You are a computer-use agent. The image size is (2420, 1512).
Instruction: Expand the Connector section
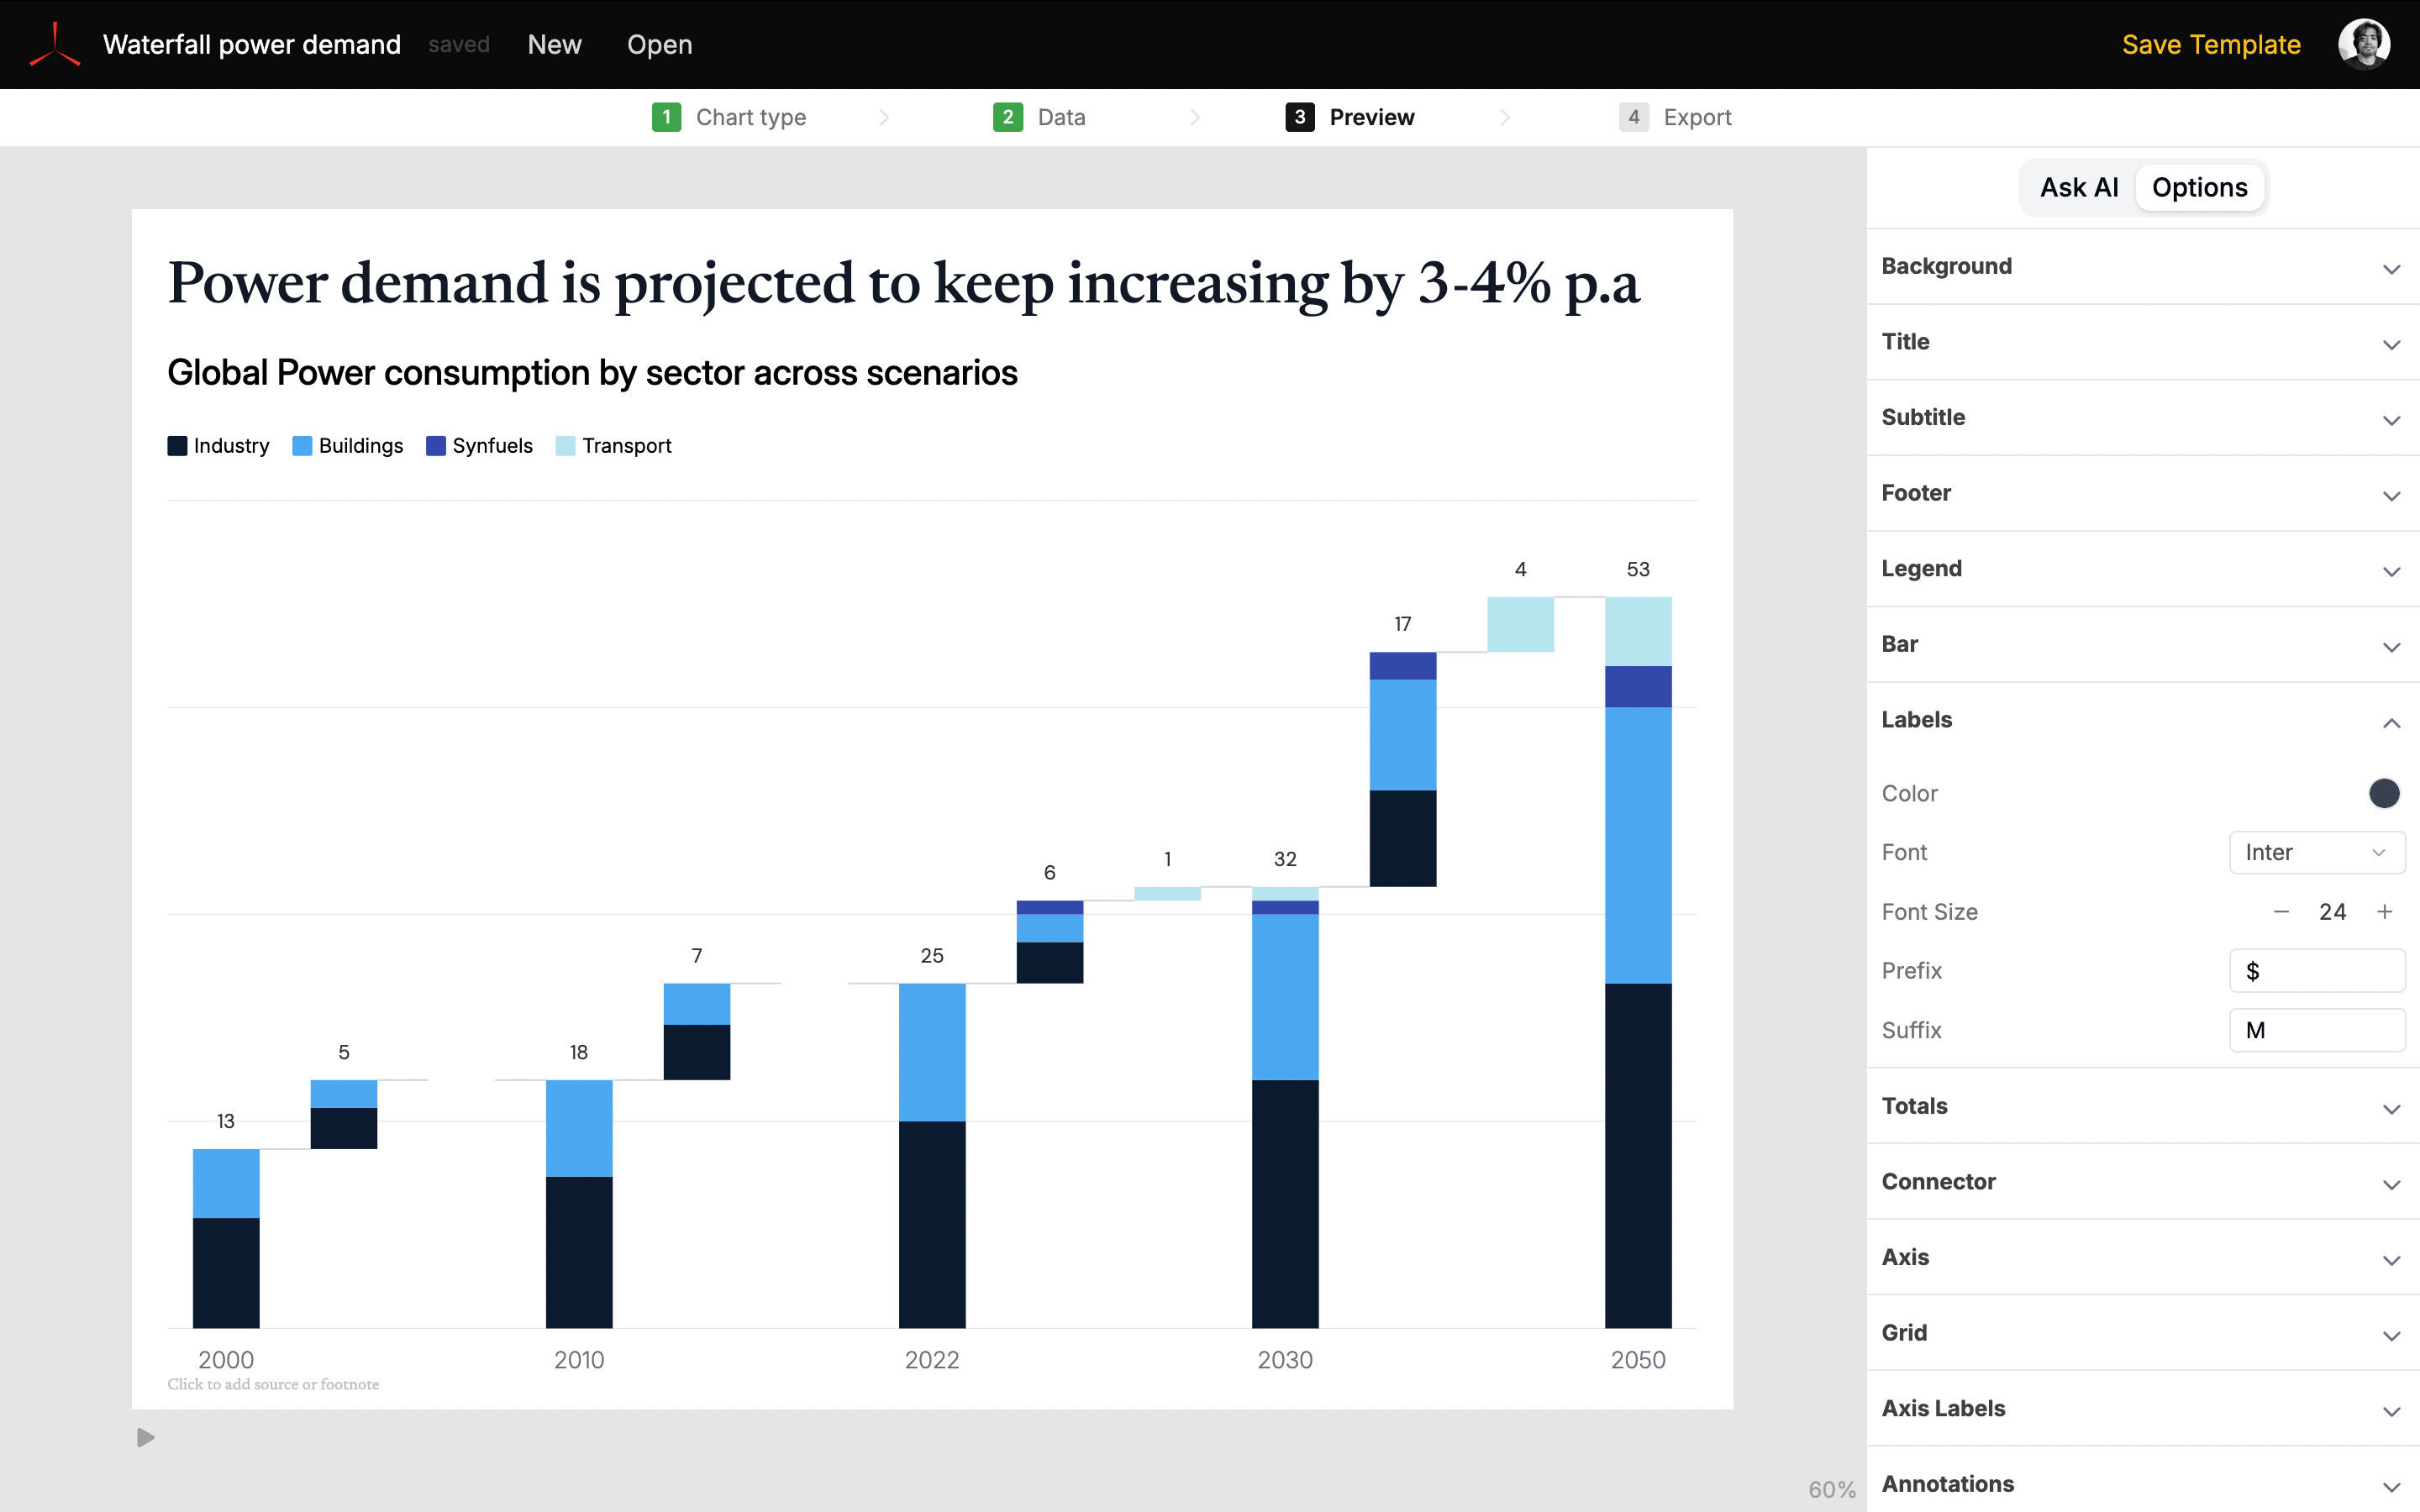(x=2143, y=1182)
